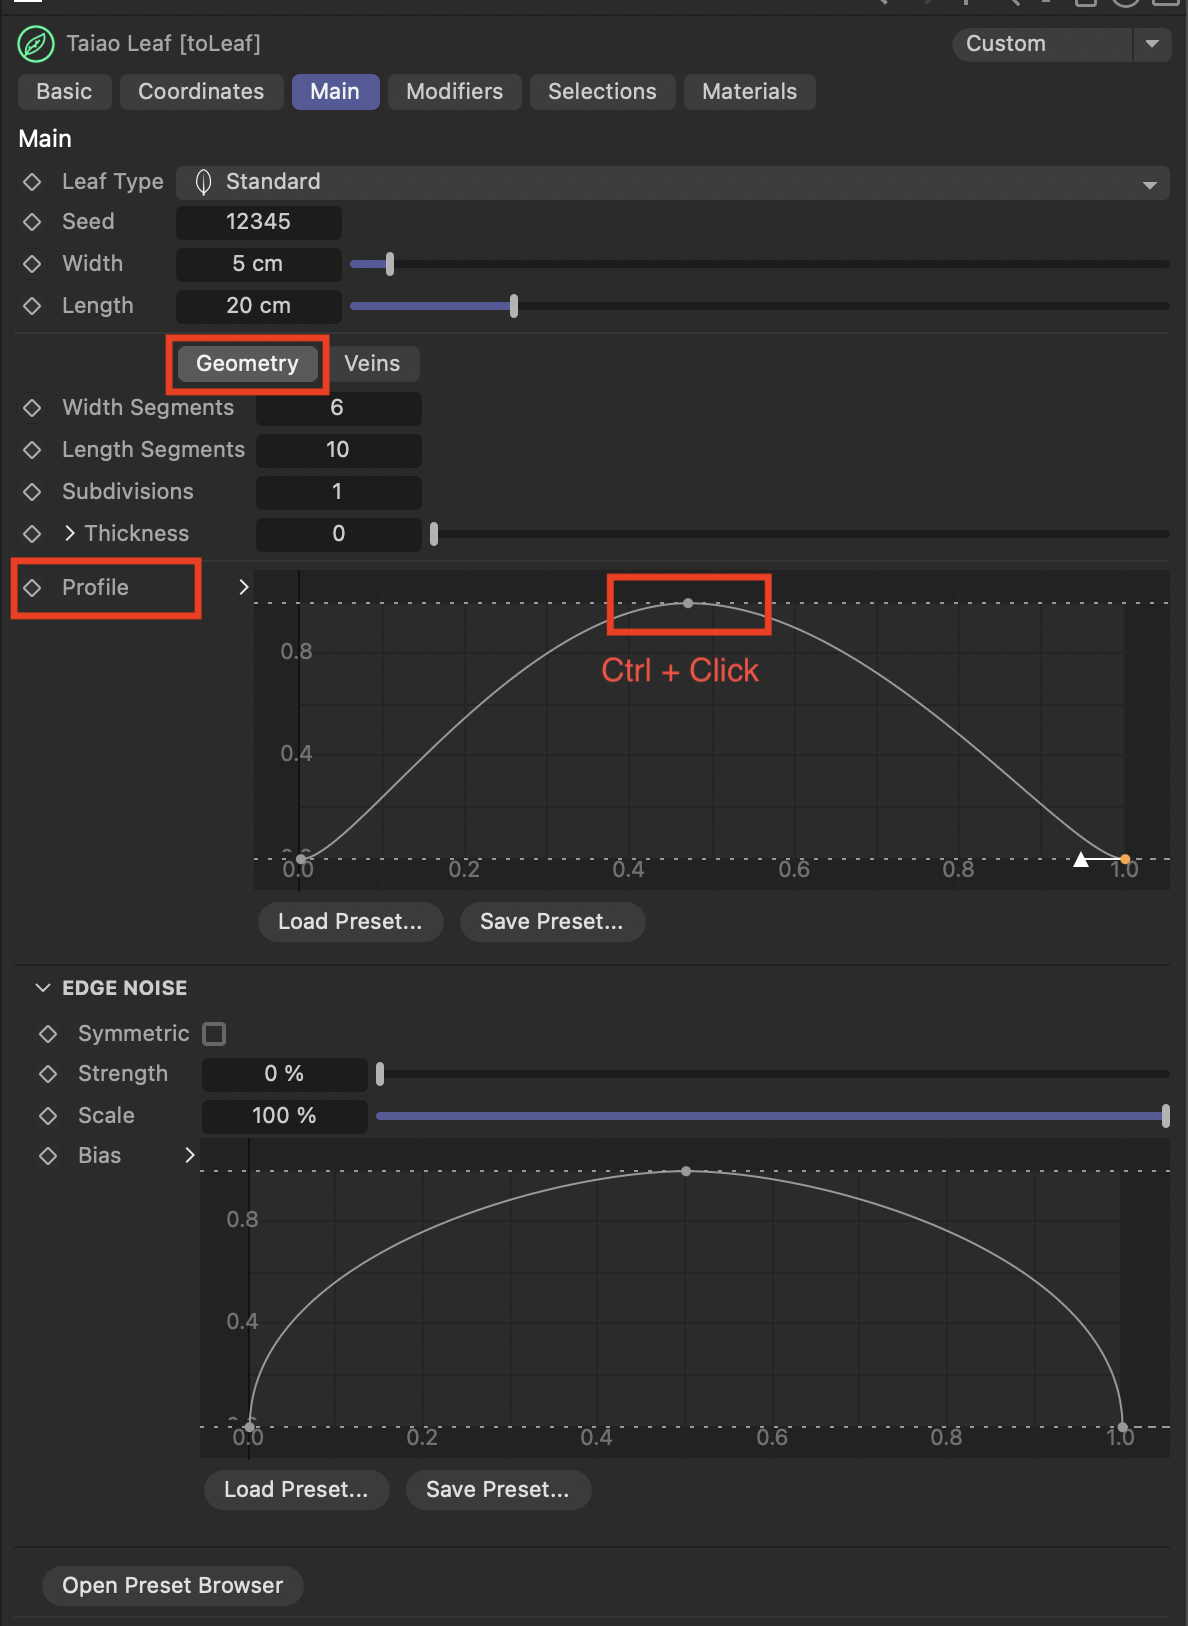Select the orange Profile curve end point
1188x1626 pixels.
click(1125, 859)
